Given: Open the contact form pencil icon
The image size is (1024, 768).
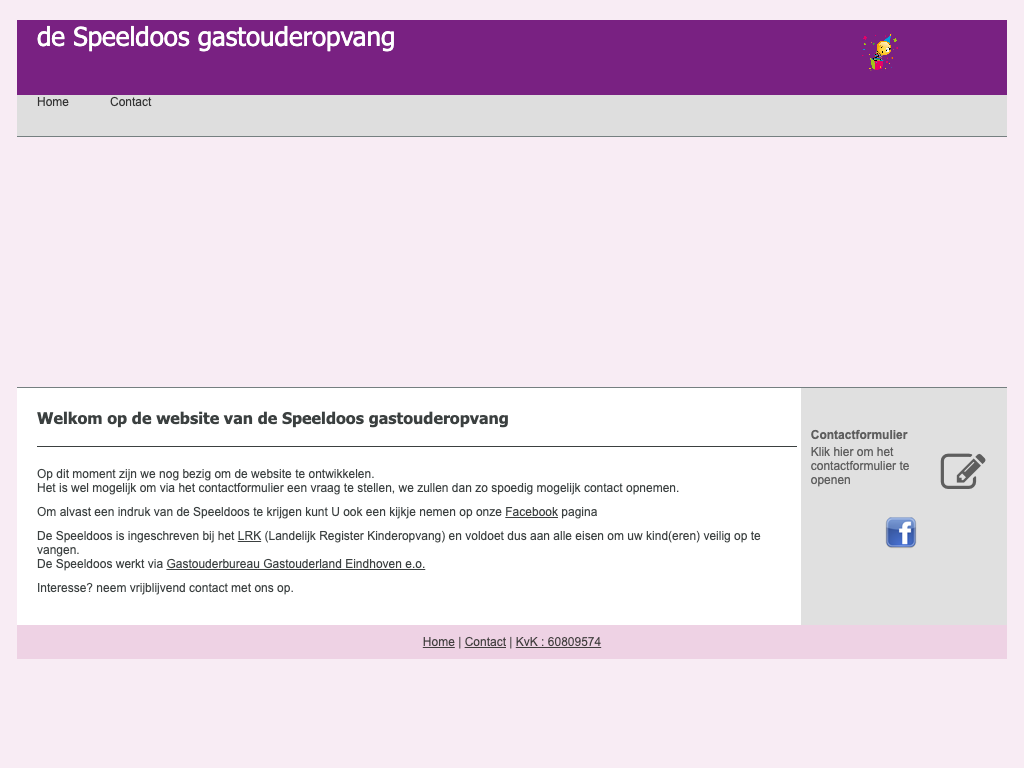Looking at the screenshot, I should pos(962,471).
